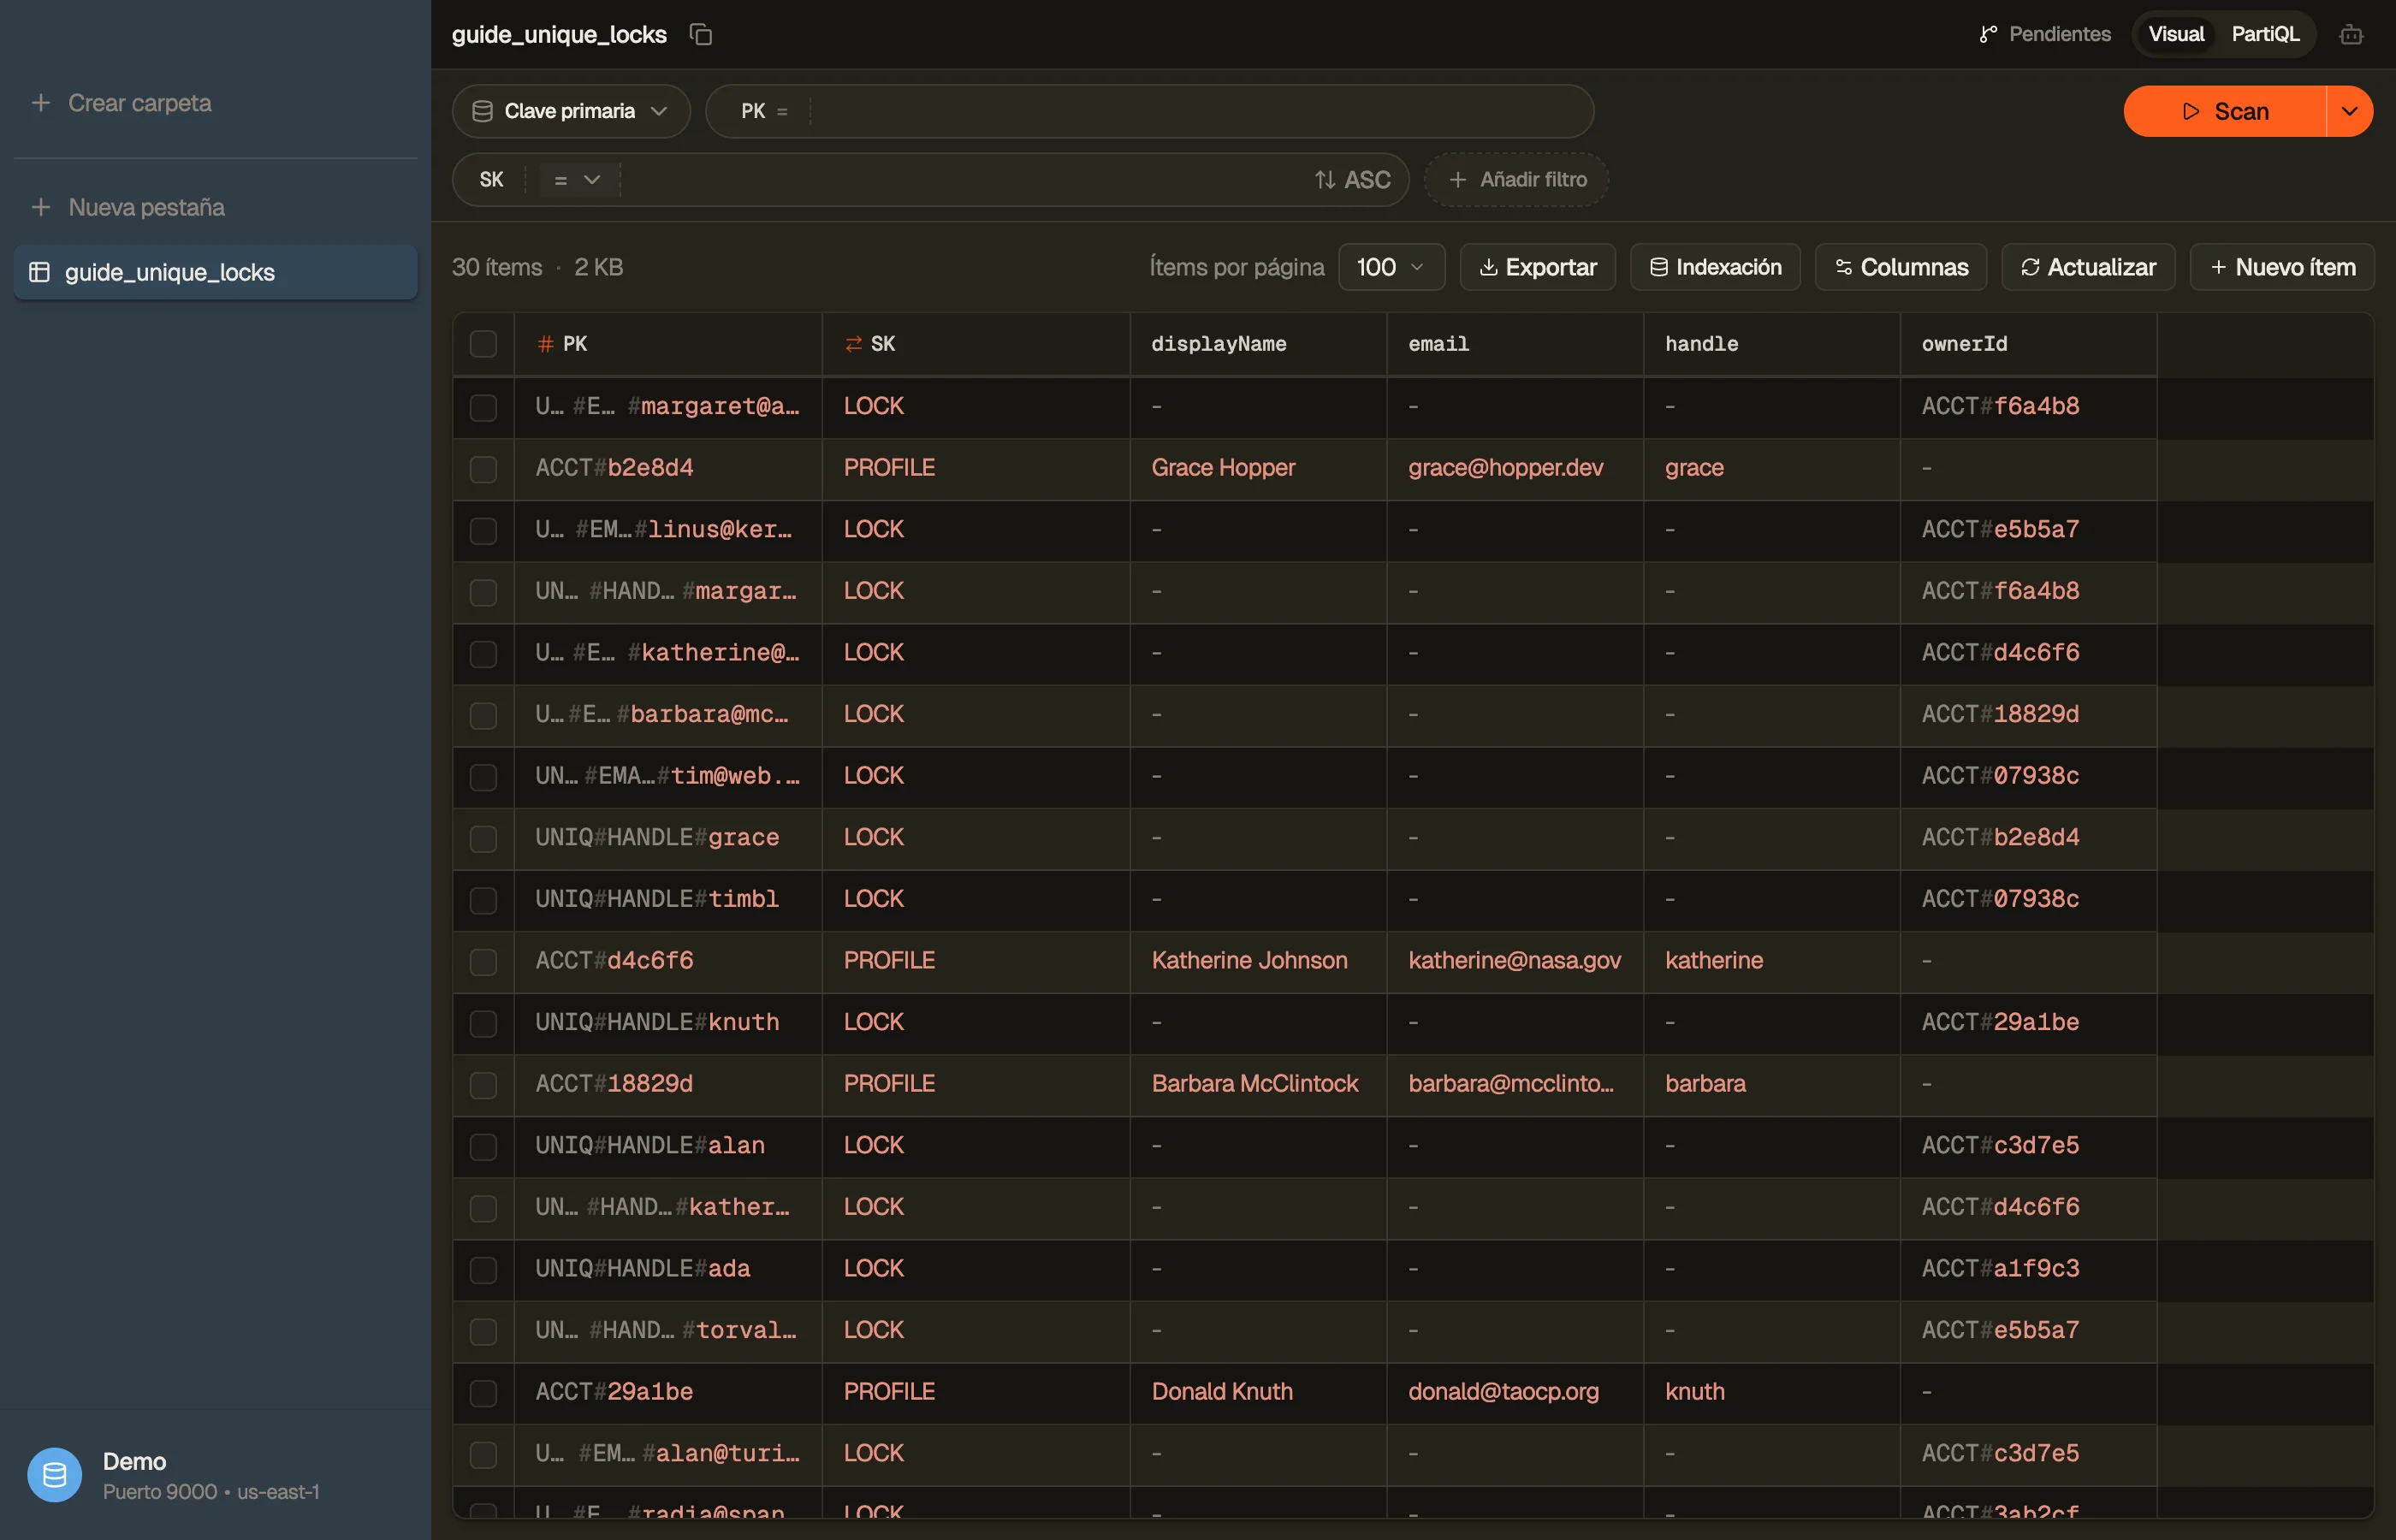Click the ACCT#a1f9c3 ownerId cell
Viewport: 2396px width, 1540px height.
(x=2028, y=1269)
